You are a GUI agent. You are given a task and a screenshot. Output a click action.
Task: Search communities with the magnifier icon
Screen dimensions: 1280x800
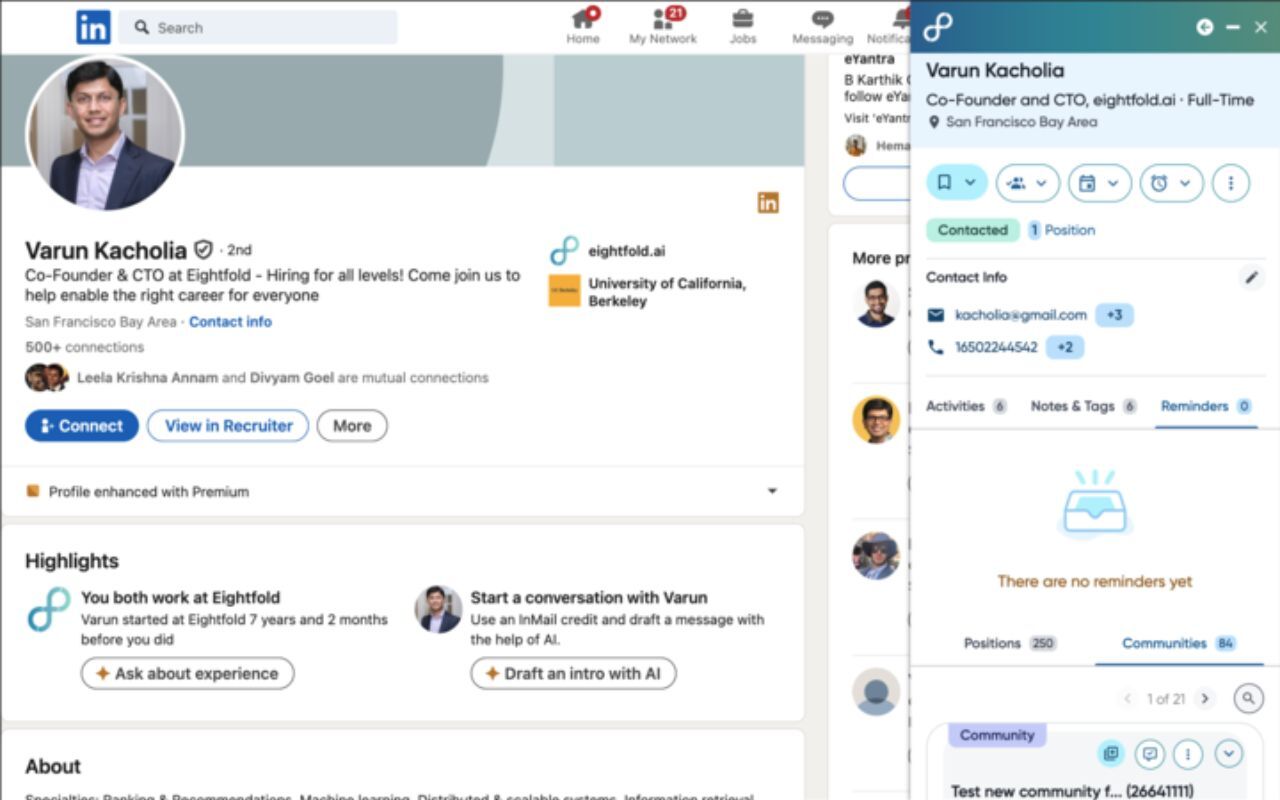pos(1248,698)
